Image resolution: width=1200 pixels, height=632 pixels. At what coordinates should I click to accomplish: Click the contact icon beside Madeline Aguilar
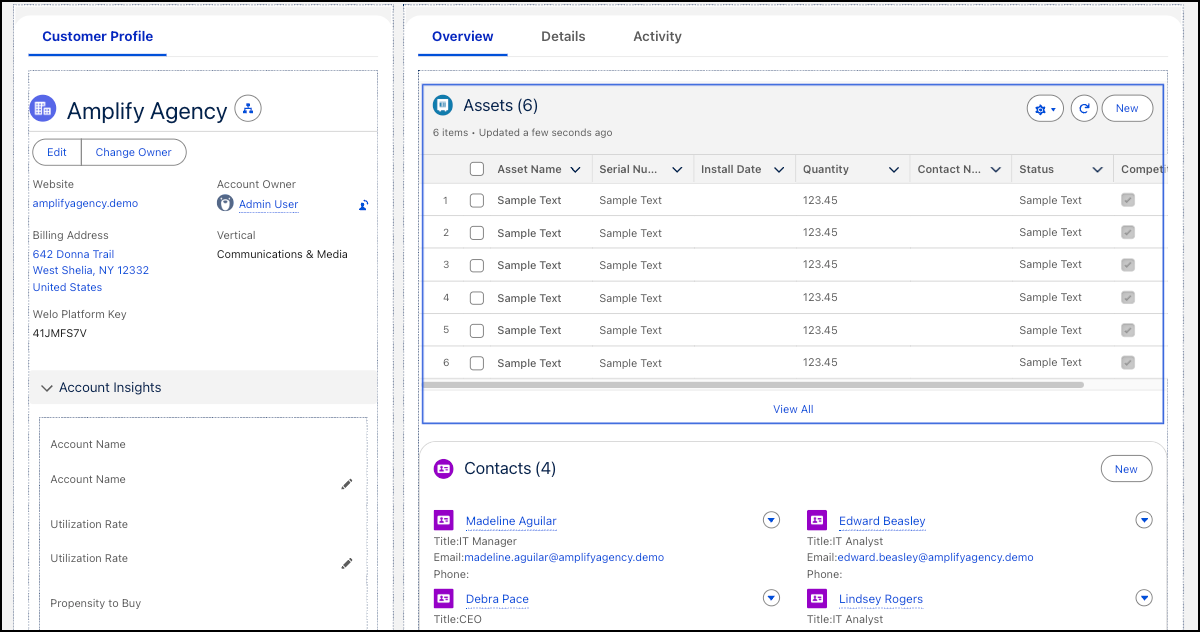444,520
